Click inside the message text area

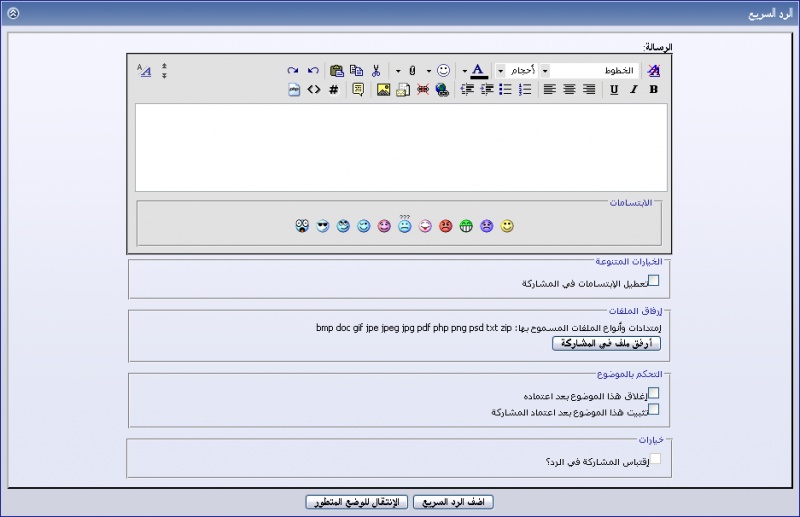click(x=401, y=147)
